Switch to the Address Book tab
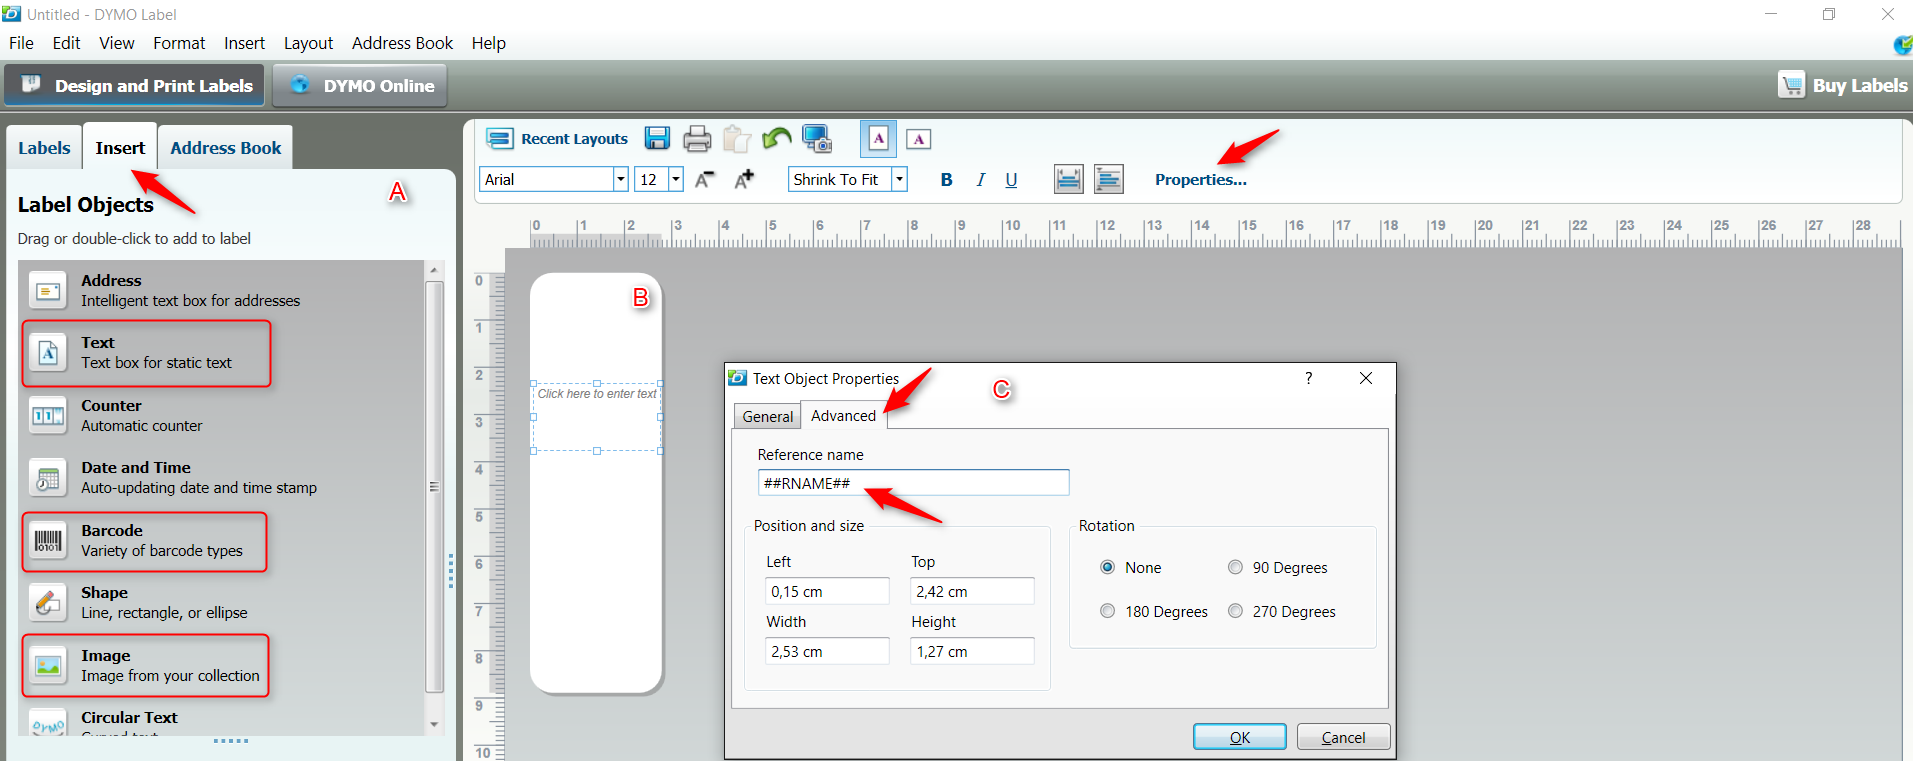 [x=226, y=148]
